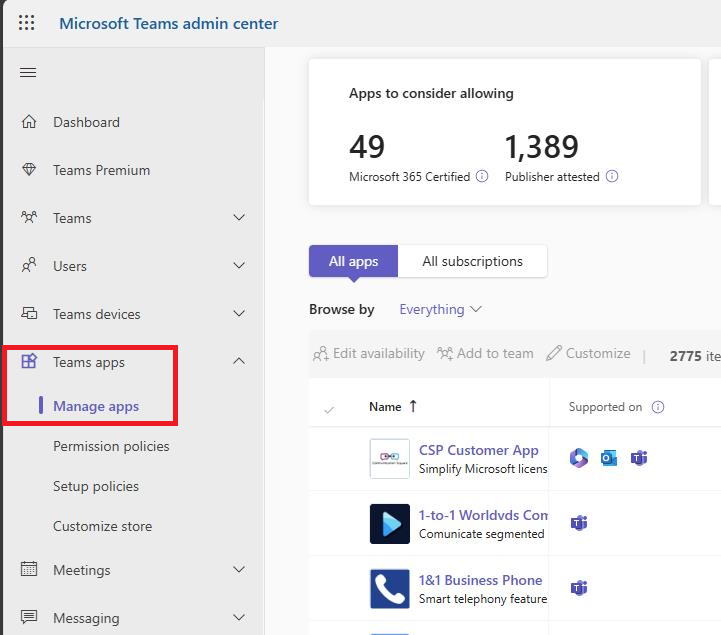Open the Browse by Everything dropdown
The height and width of the screenshot is (635, 721).
pyautogui.click(x=440, y=309)
